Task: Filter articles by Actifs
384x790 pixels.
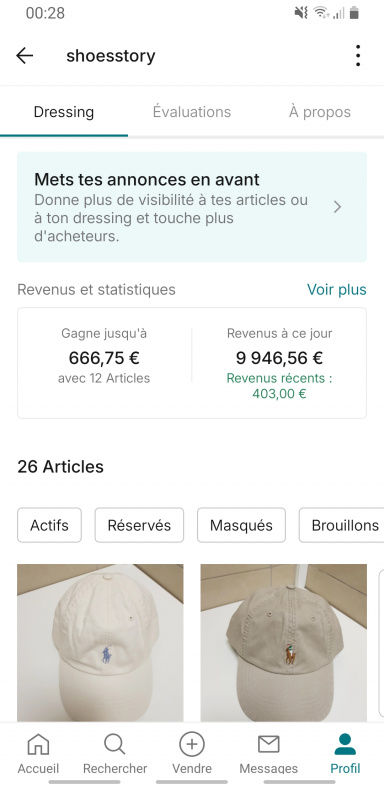Action: tap(49, 525)
